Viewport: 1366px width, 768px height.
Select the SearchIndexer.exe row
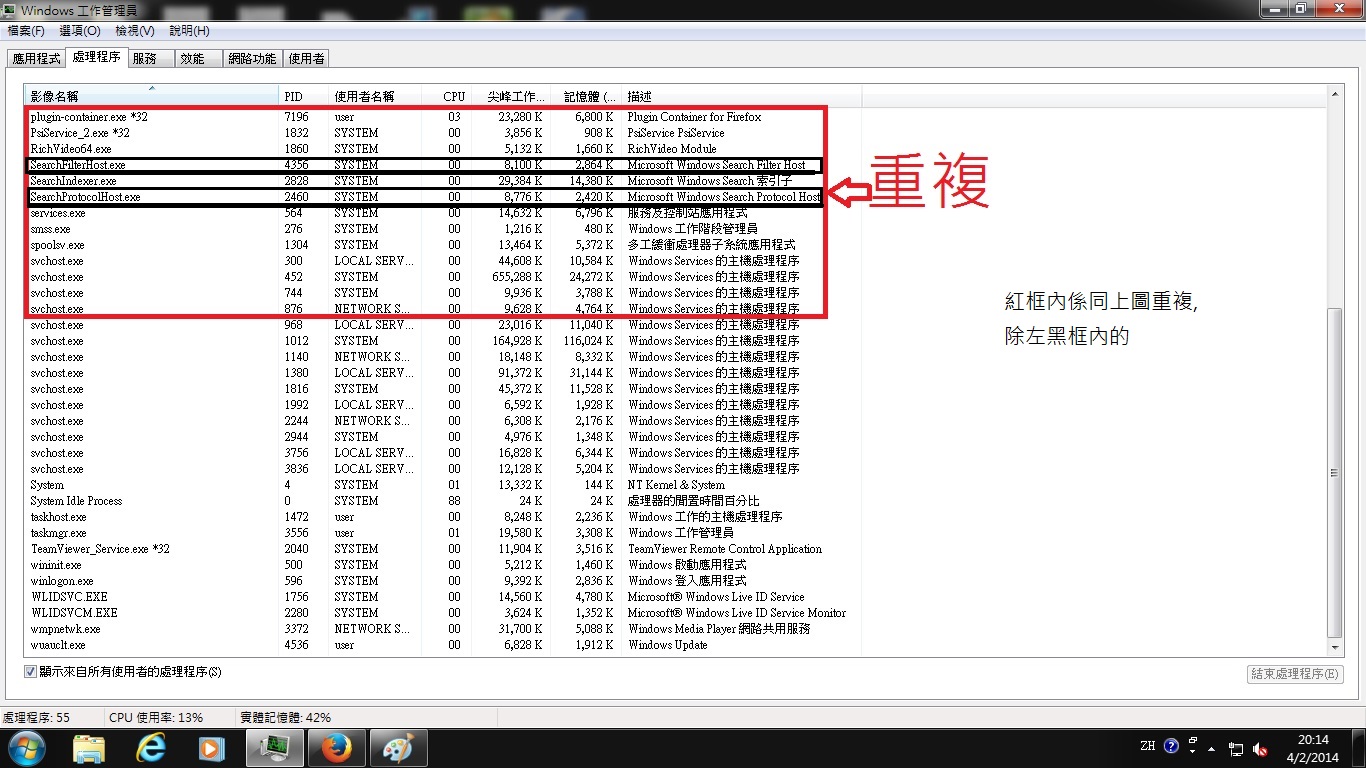(x=443, y=181)
